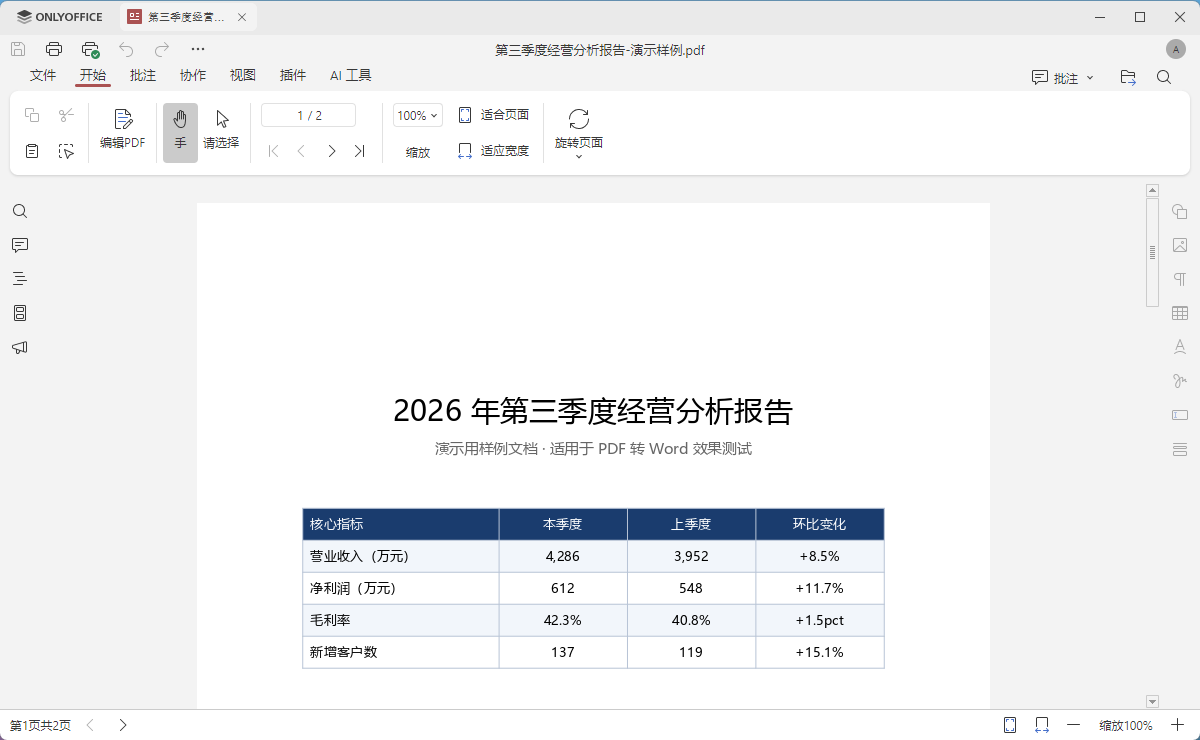1200x740 pixels.
Task: Open the three-dots more options menu
Action: tap(198, 49)
